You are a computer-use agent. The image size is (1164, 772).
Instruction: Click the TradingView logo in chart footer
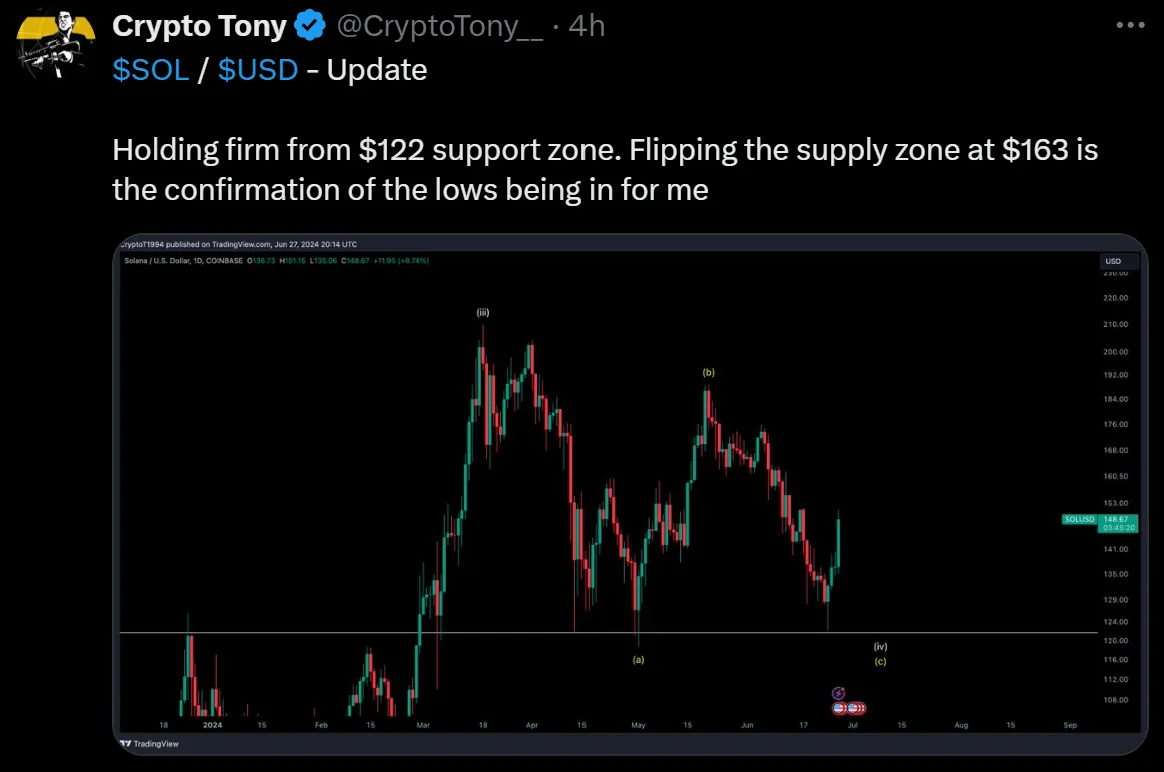coord(149,743)
